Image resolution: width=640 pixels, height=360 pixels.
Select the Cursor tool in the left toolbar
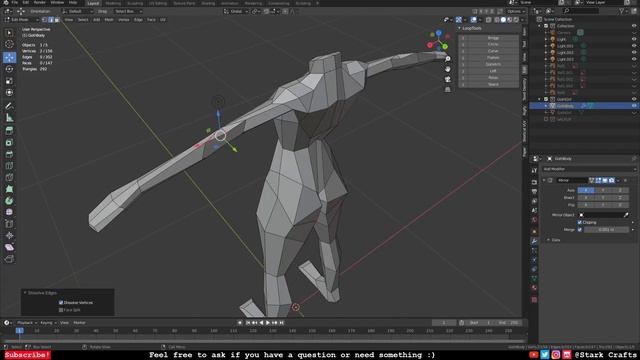[x=9, y=44]
